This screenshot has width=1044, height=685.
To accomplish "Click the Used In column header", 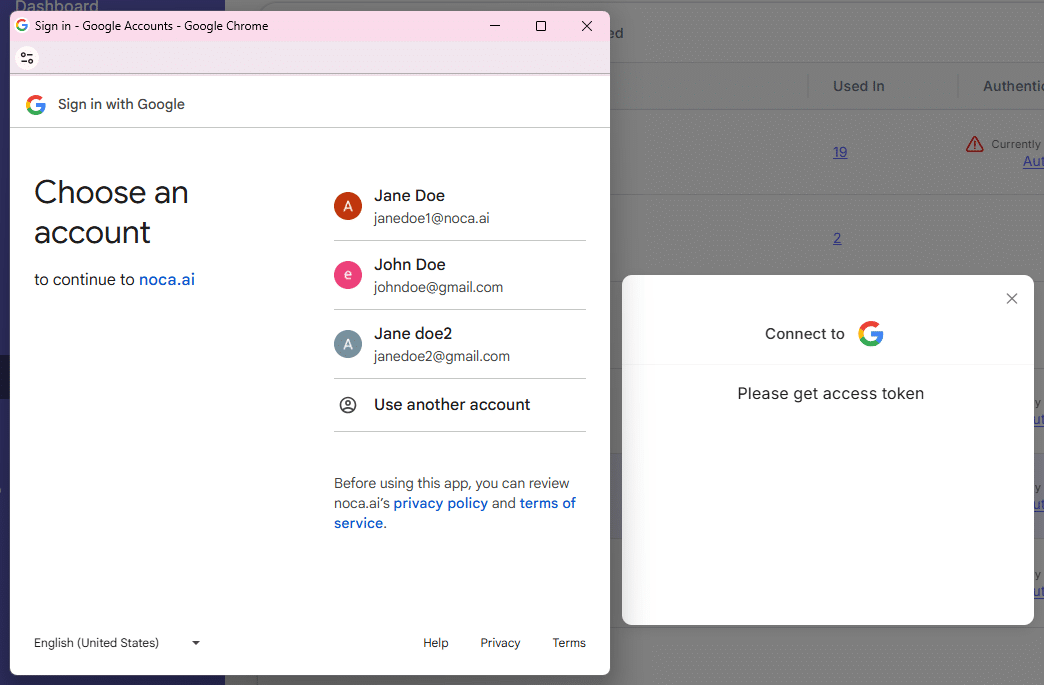I will tap(858, 87).
